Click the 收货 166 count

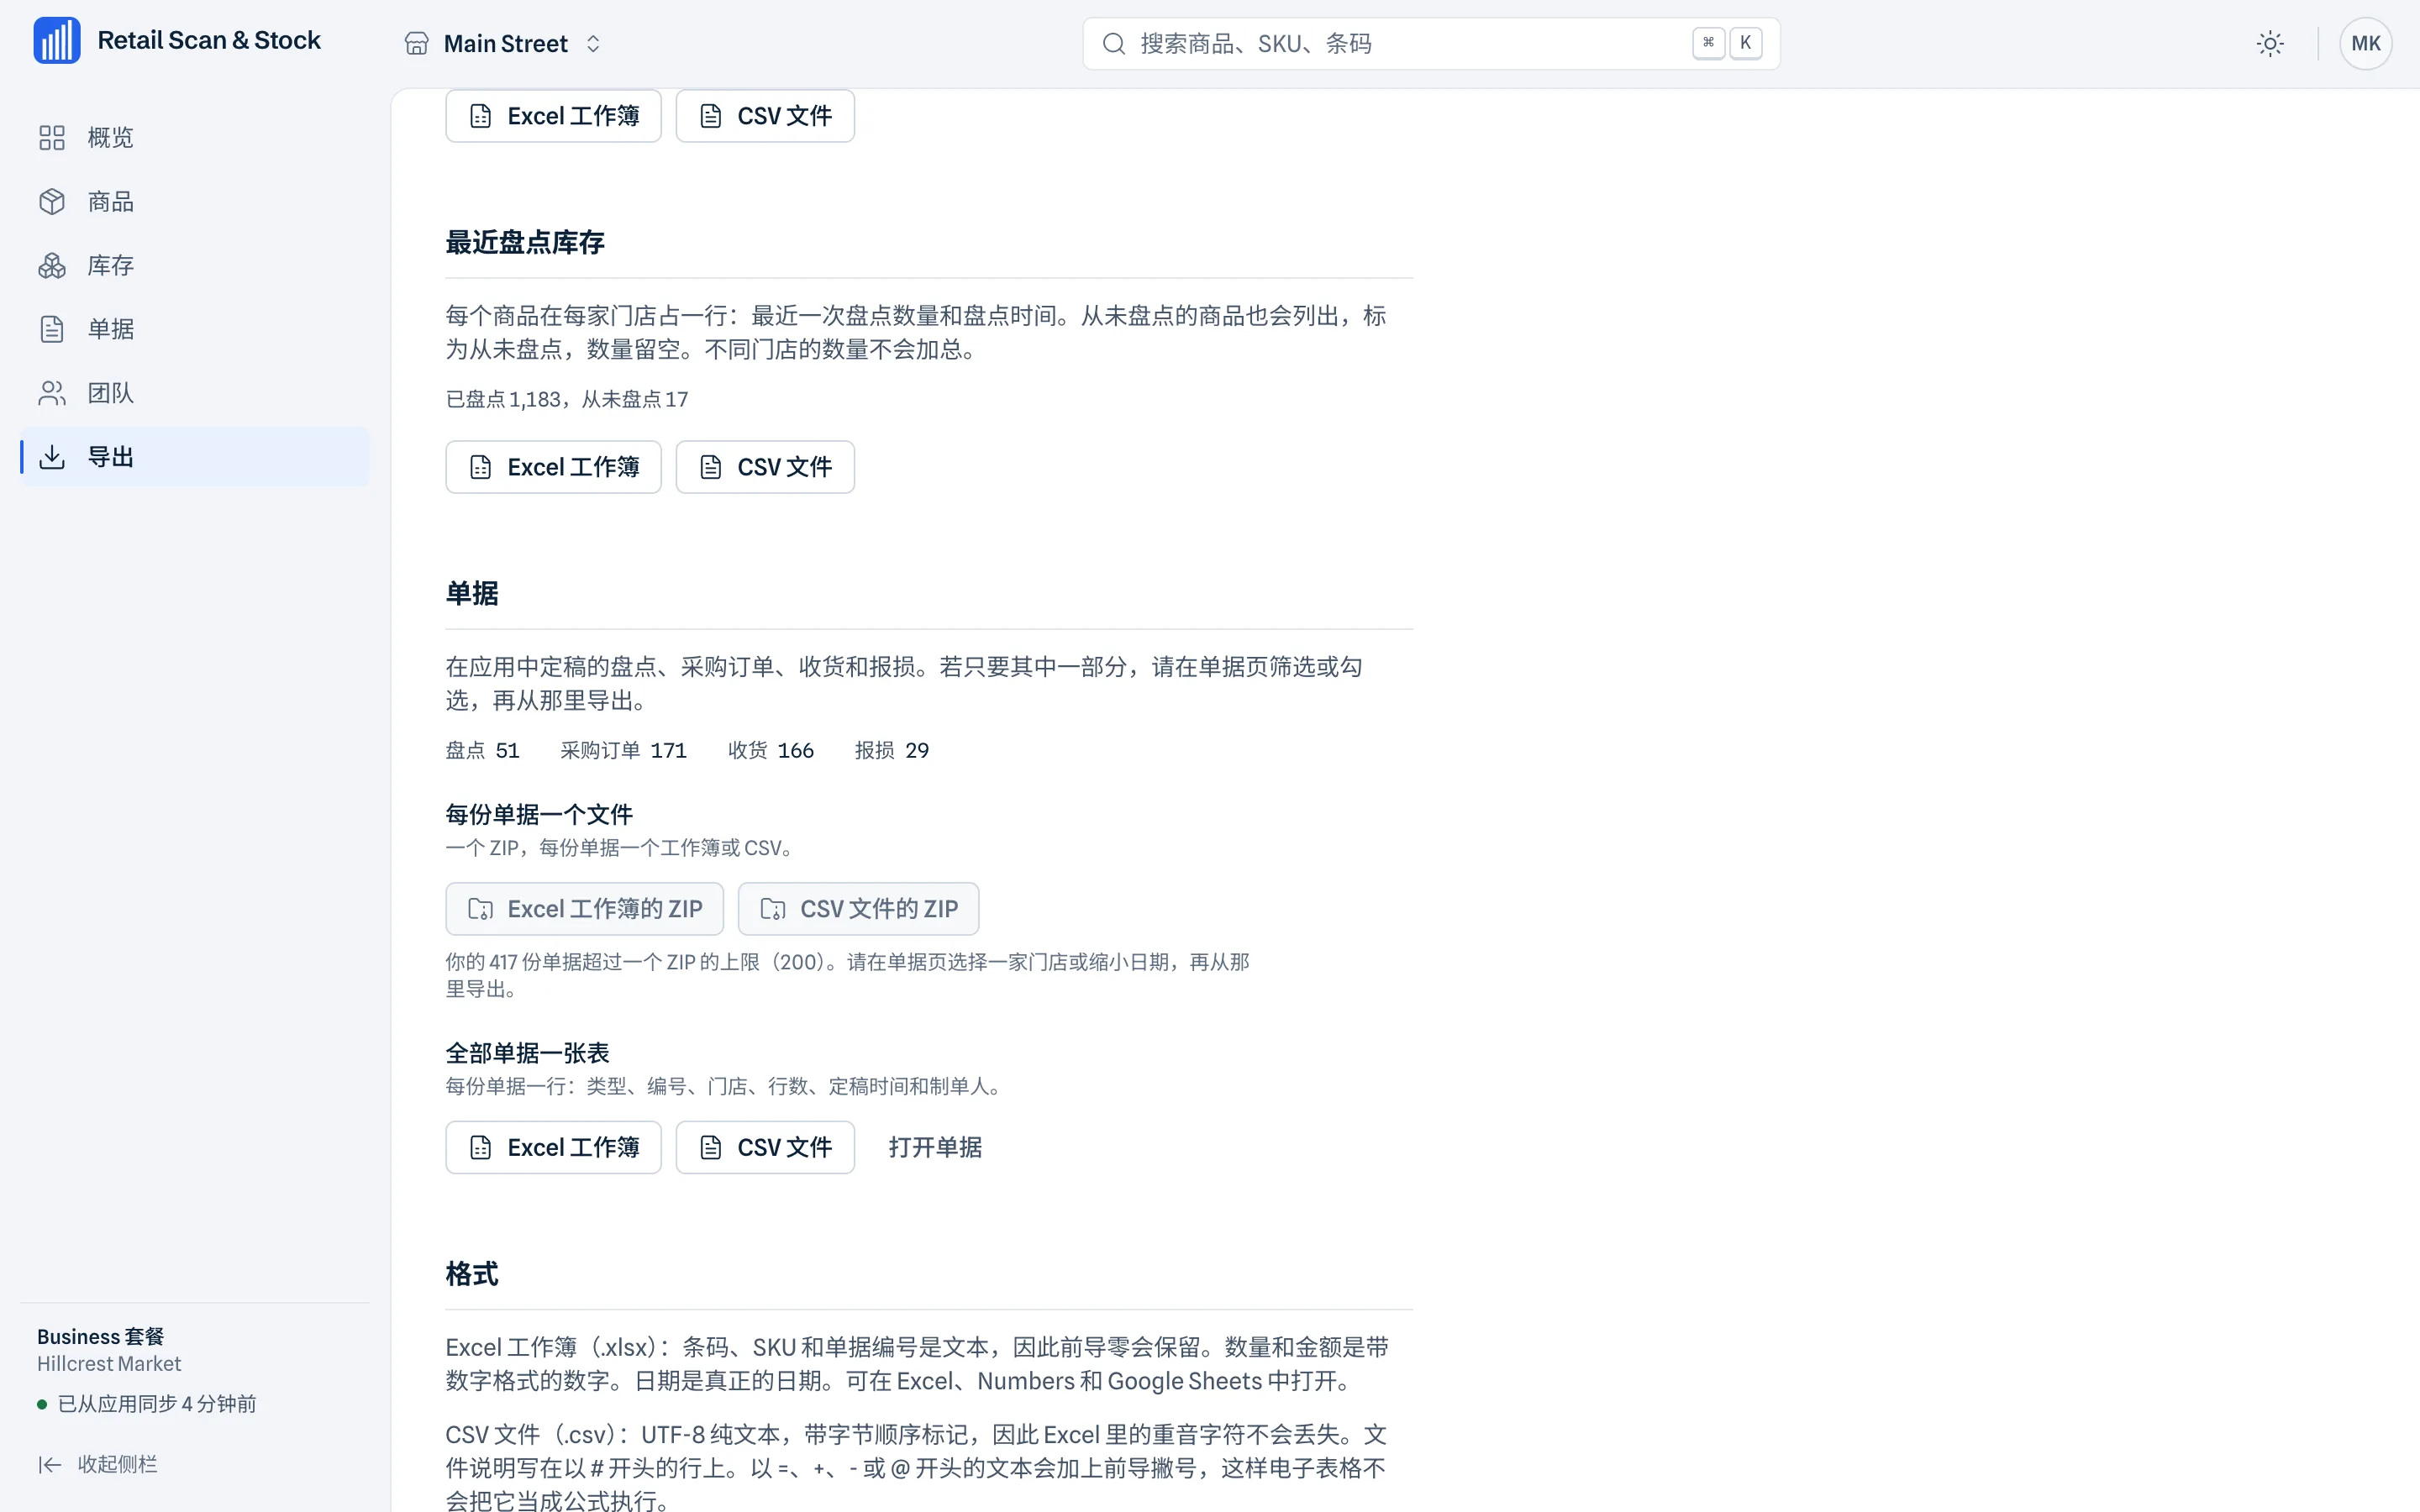[x=770, y=751]
